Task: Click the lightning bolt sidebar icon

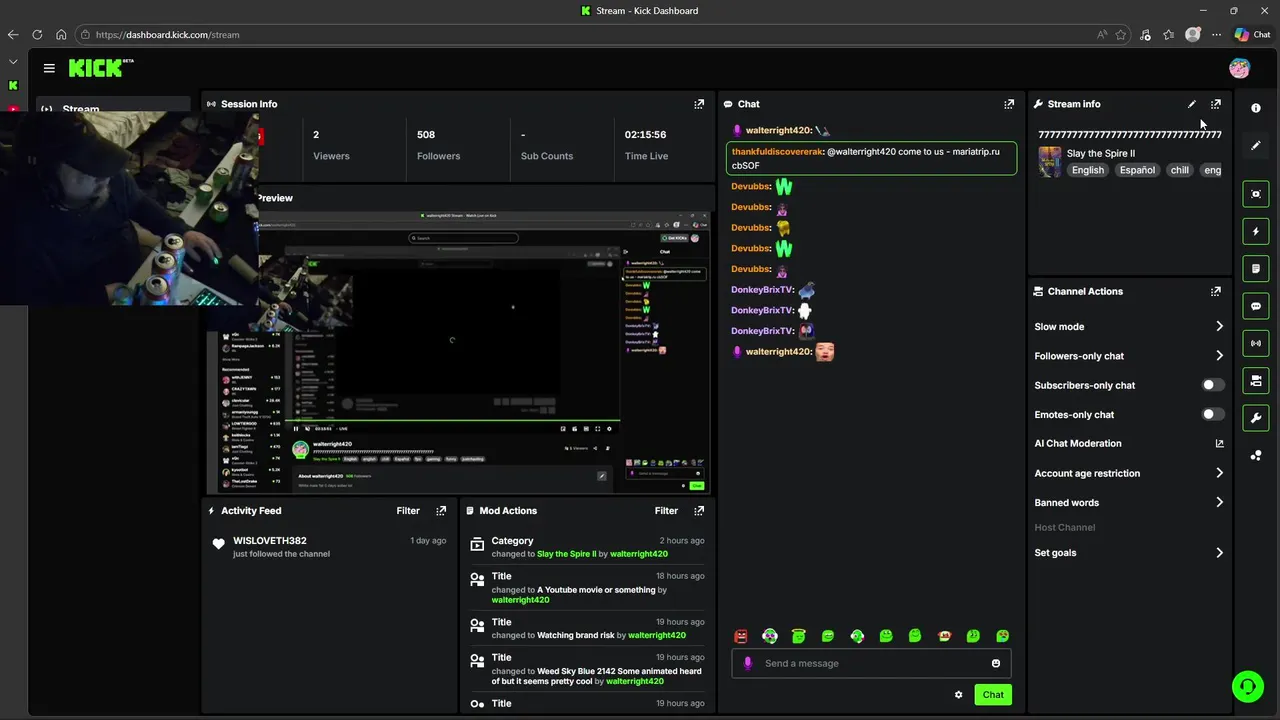Action: [1256, 232]
